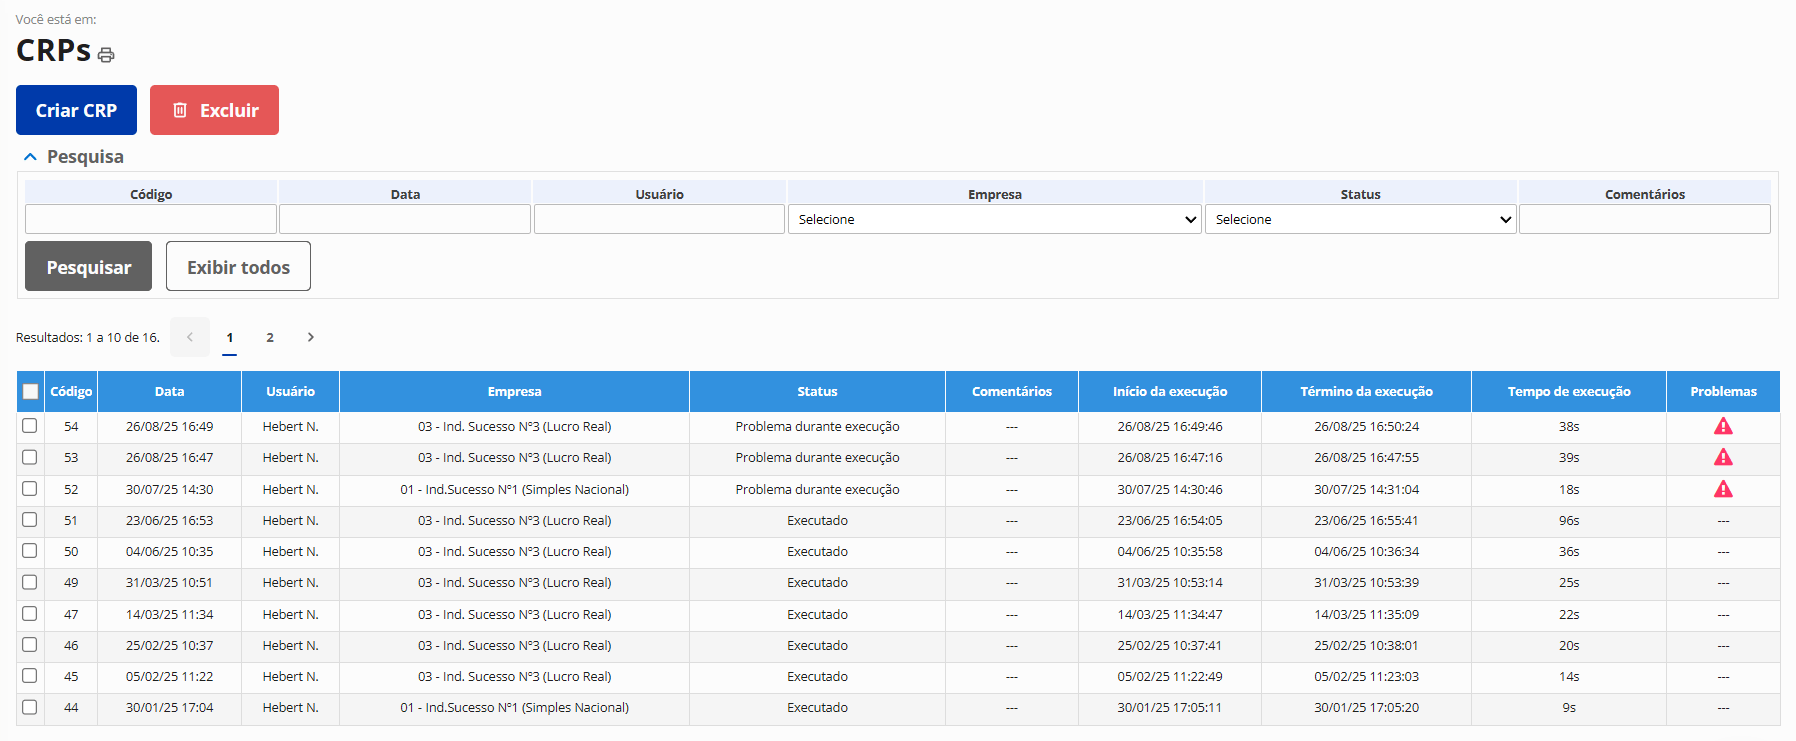Select the checkbox for CRP 51

click(x=30, y=520)
